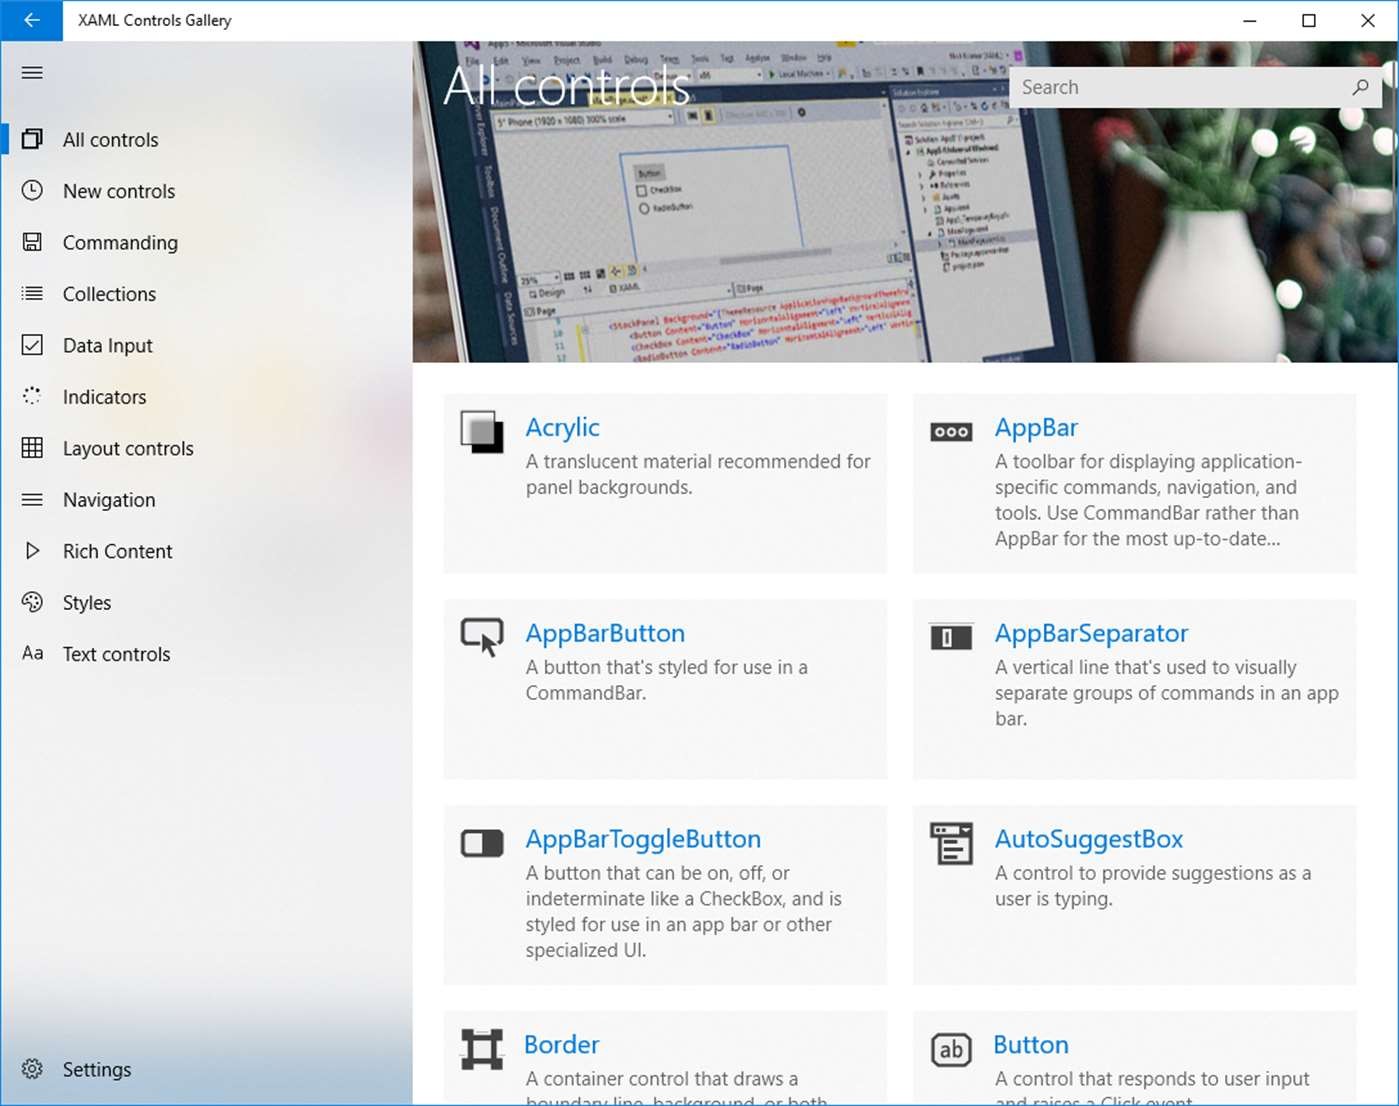Click the AppBar three-dots card icon
This screenshot has height=1106, width=1399.
coord(951,432)
